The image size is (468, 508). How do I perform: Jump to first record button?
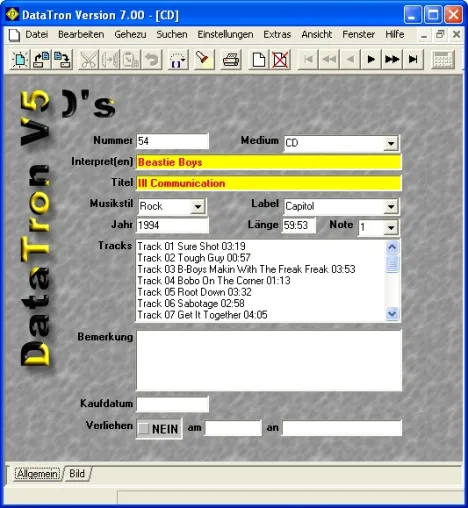tap(308, 60)
